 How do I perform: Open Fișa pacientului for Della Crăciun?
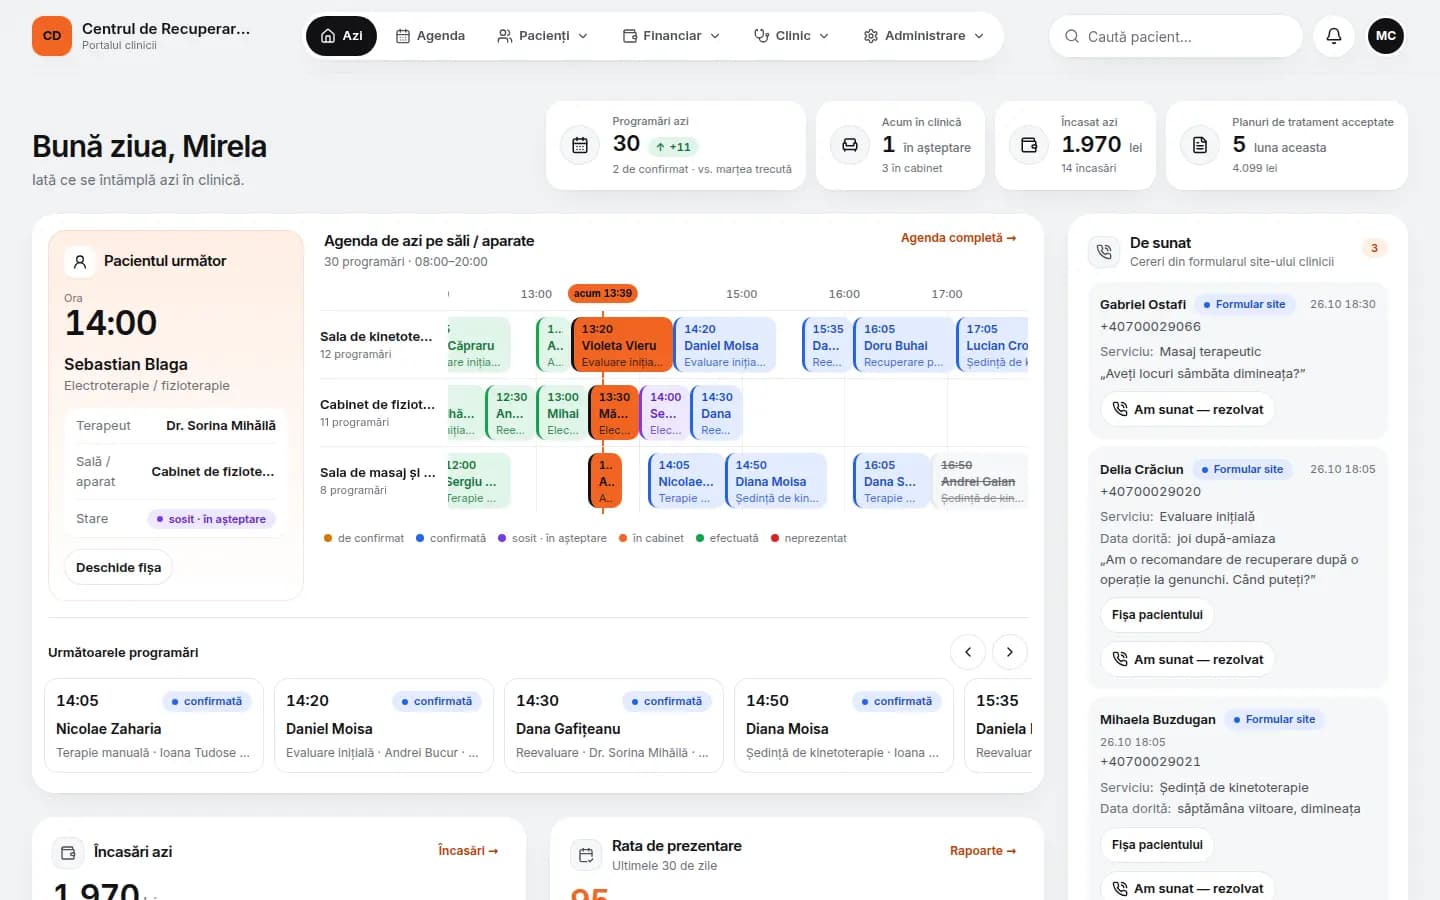(x=1157, y=615)
